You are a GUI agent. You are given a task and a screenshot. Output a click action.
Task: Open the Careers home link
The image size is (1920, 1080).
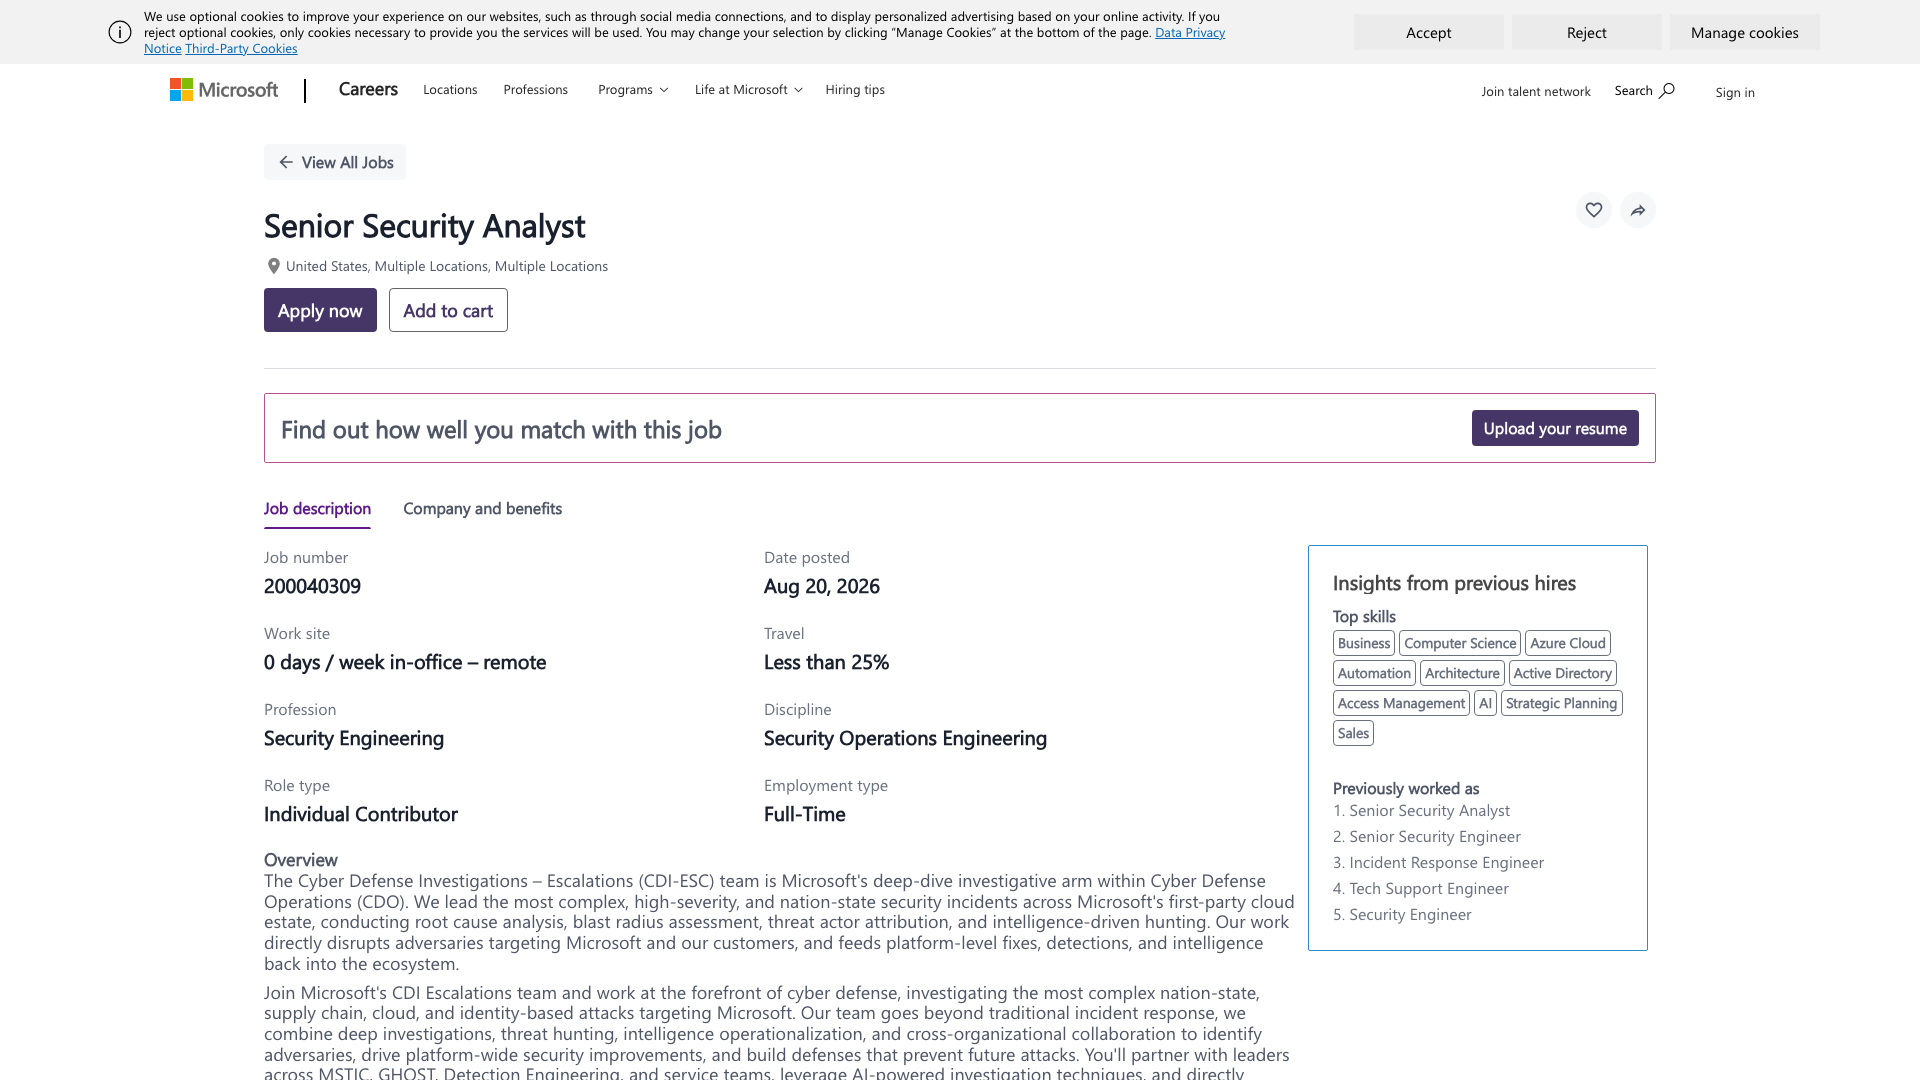pyautogui.click(x=368, y=89)
